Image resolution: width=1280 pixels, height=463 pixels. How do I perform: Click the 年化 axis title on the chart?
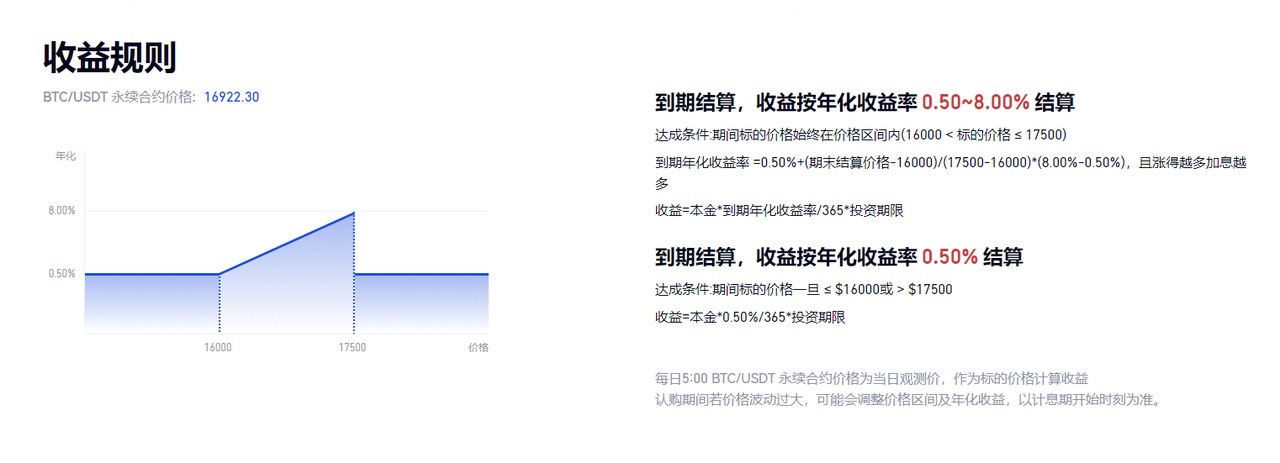pyautogui.click(x=65, y=156)
